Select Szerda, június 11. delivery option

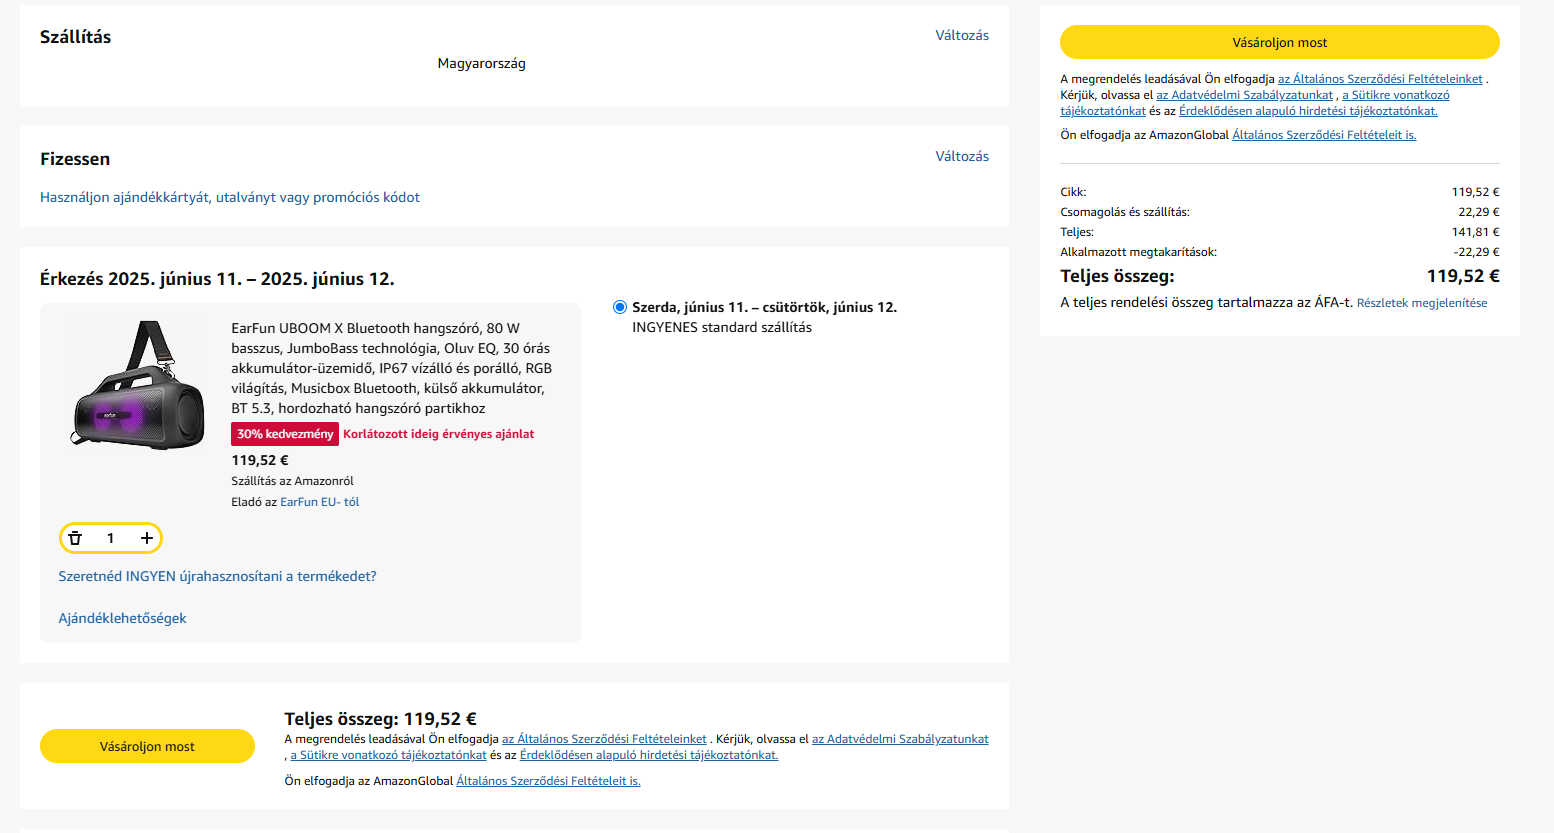(x=620, y=307)
